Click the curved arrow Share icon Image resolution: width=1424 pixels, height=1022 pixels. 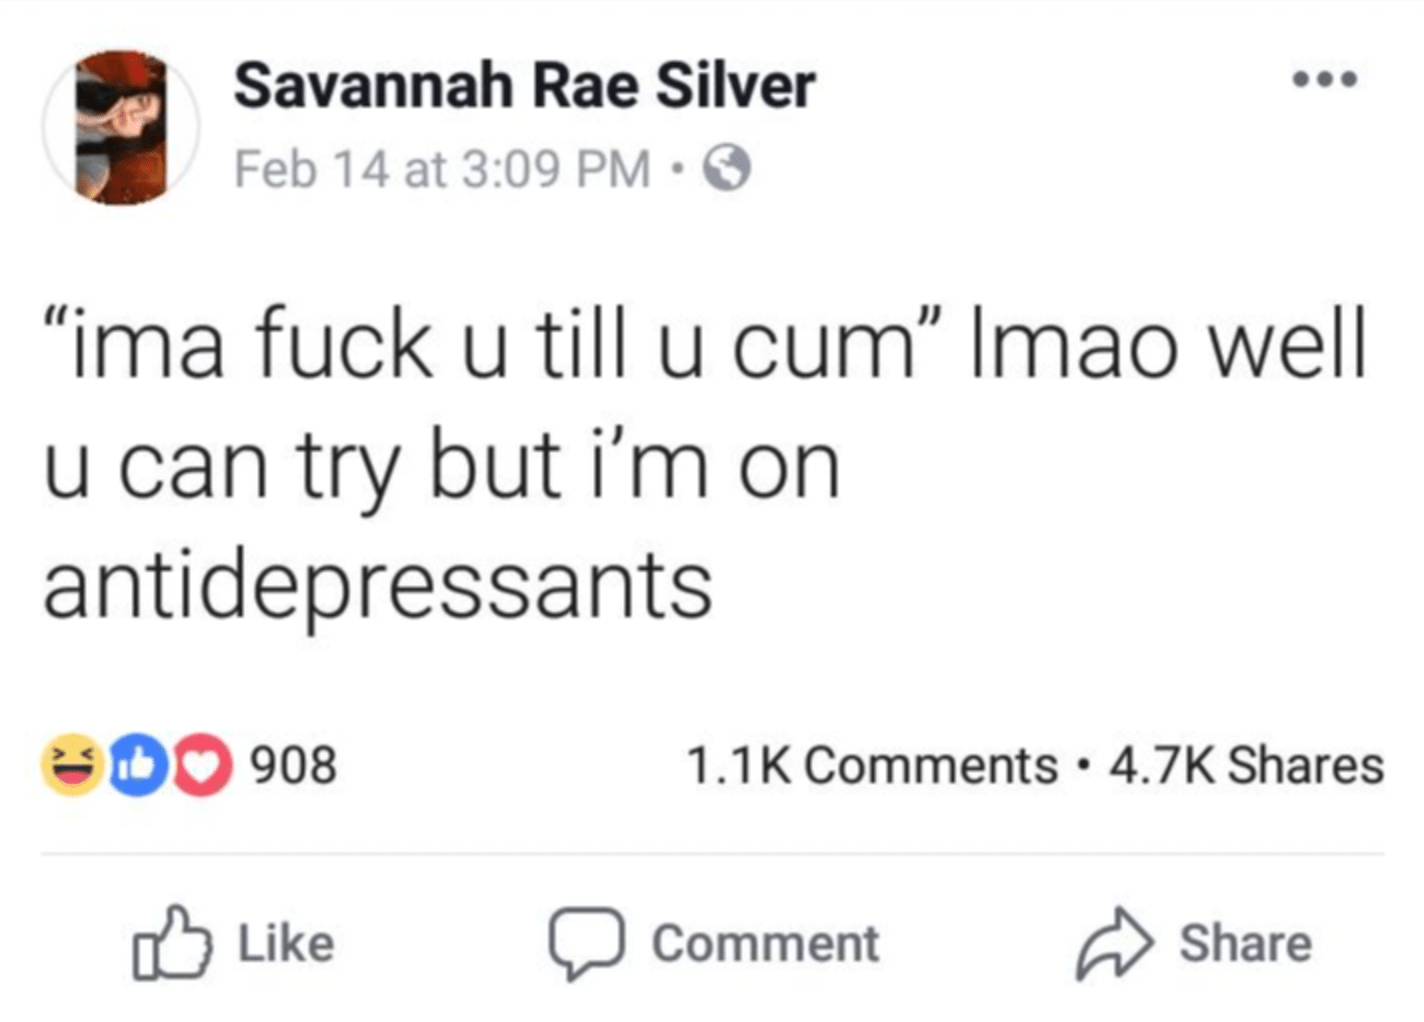pyautogui.click(x=1114, y=942)
